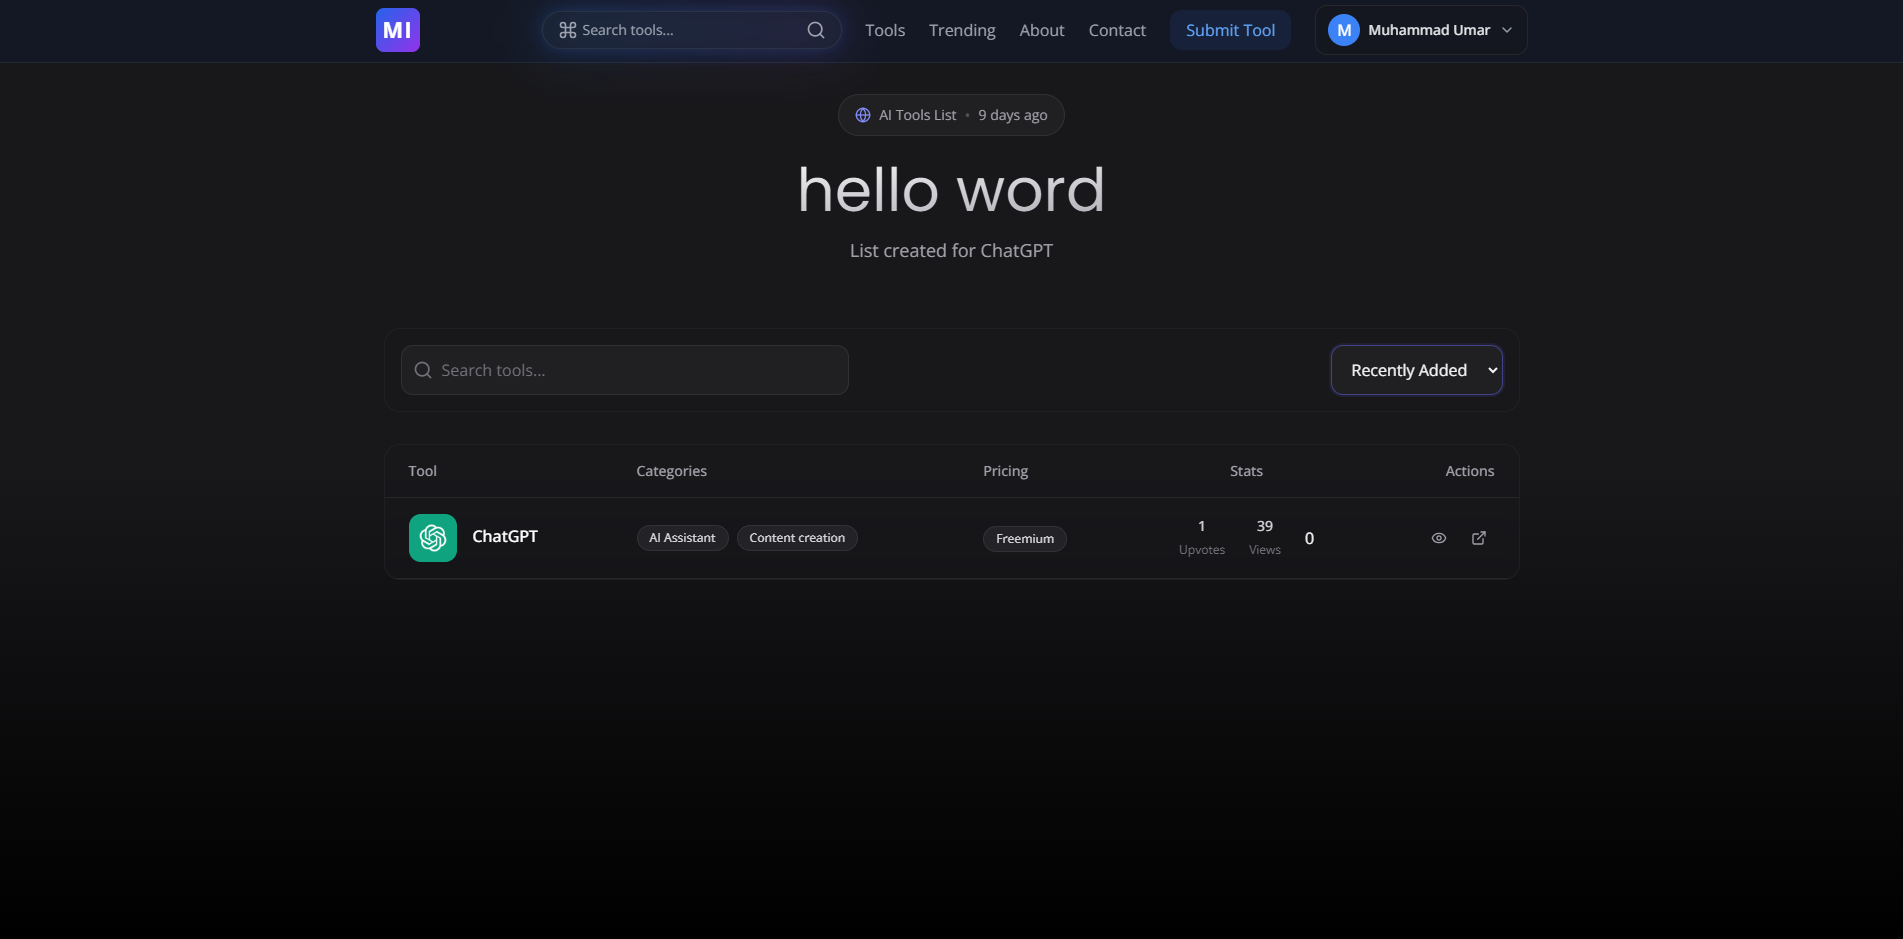The image size is (1903, 939).
Task: Open the Tools menu item
Action: click(x=885, y=30)
